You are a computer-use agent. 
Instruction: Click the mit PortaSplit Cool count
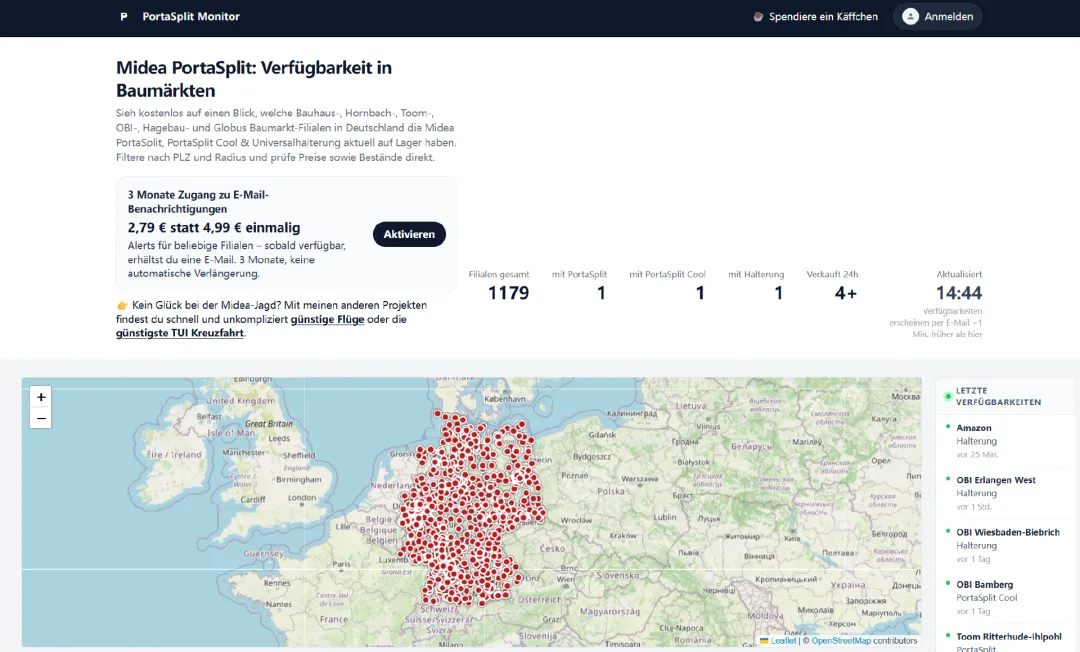pos(700,293)
